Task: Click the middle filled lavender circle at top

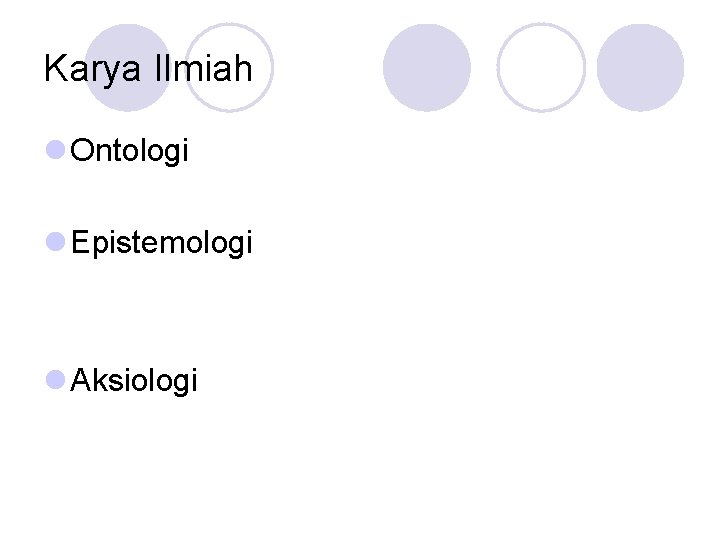Action: tap(427, 68)
